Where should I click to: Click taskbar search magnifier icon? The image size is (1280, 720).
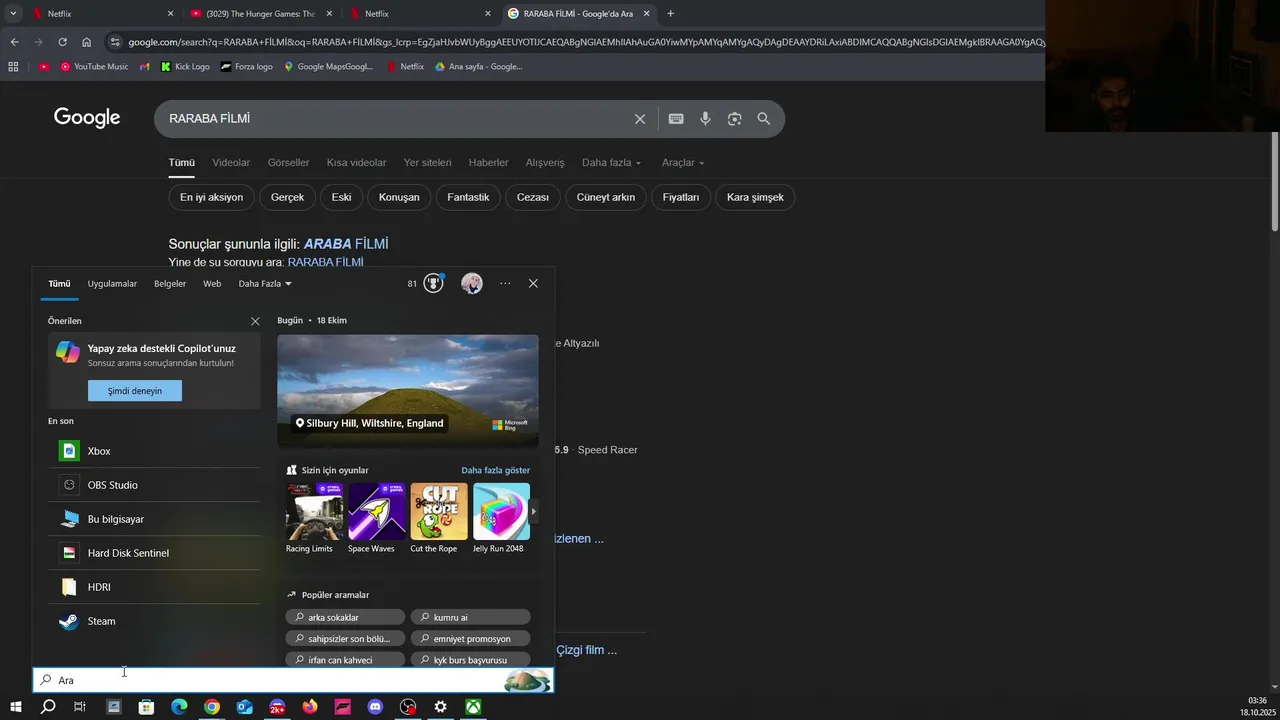pos(48,707)
